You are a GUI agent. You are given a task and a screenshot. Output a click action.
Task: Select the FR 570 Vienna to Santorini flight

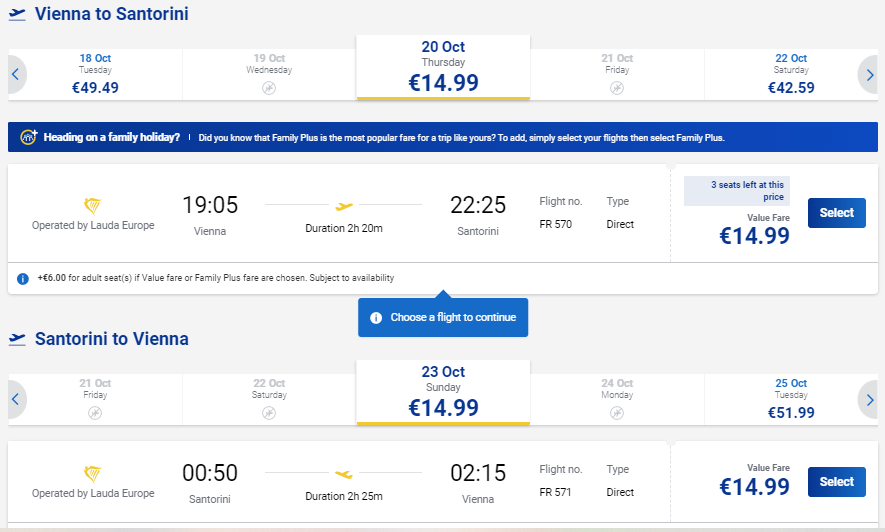[836, 213]
